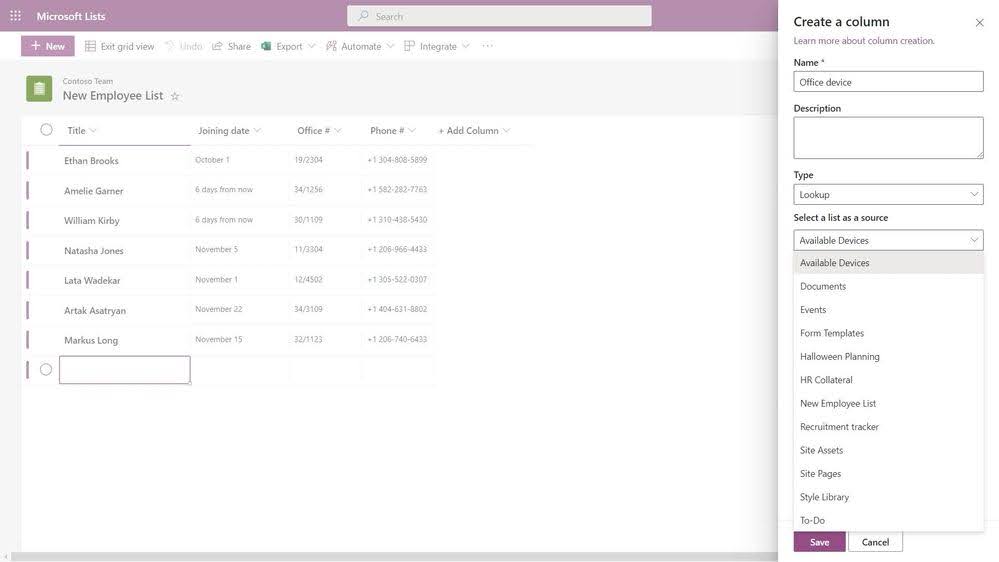The height and width of the screenshot is (562, 999).
Task: Choose Recruitment tracker from source list
Action: [888, 426]
